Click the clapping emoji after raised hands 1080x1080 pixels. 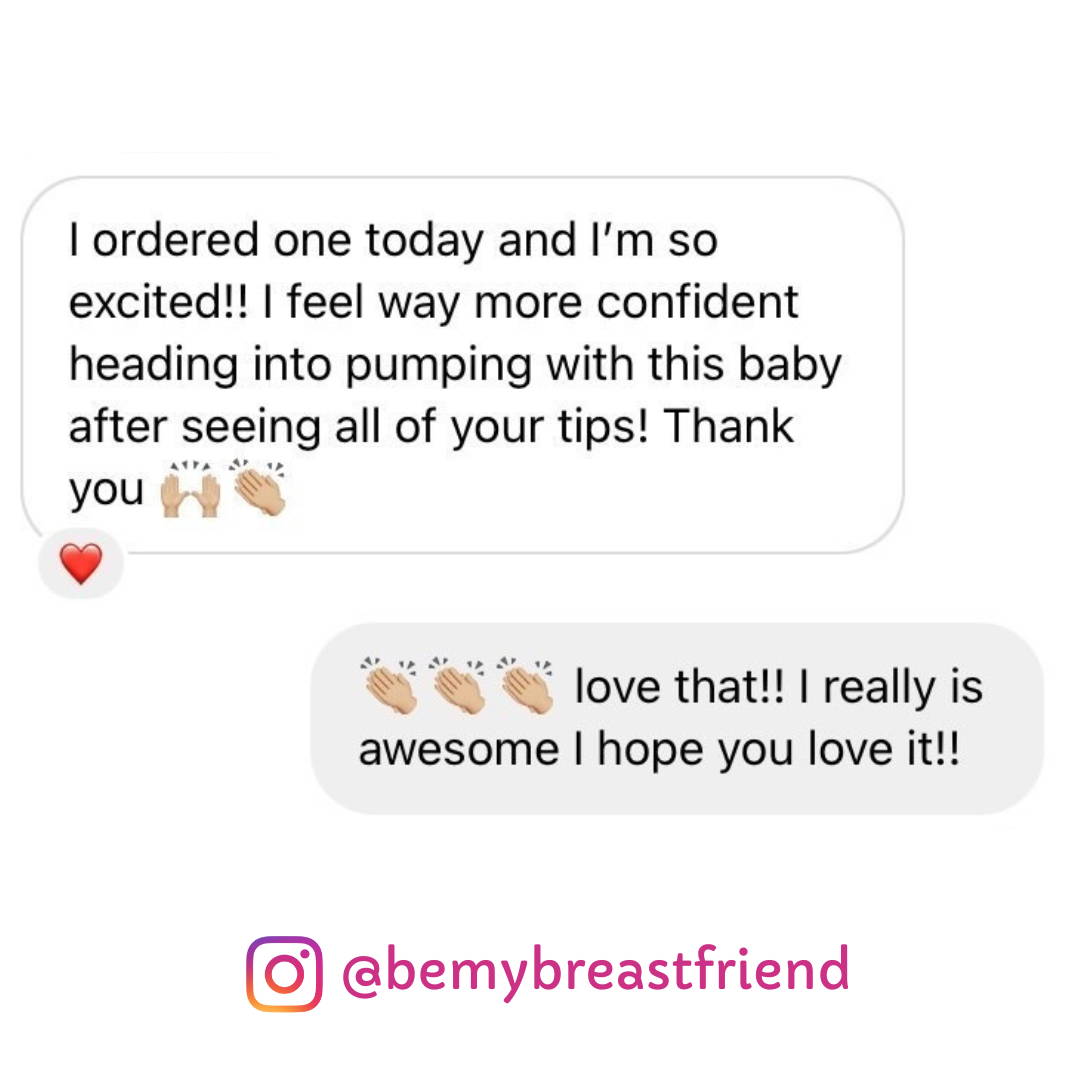[x=259, y=487]
